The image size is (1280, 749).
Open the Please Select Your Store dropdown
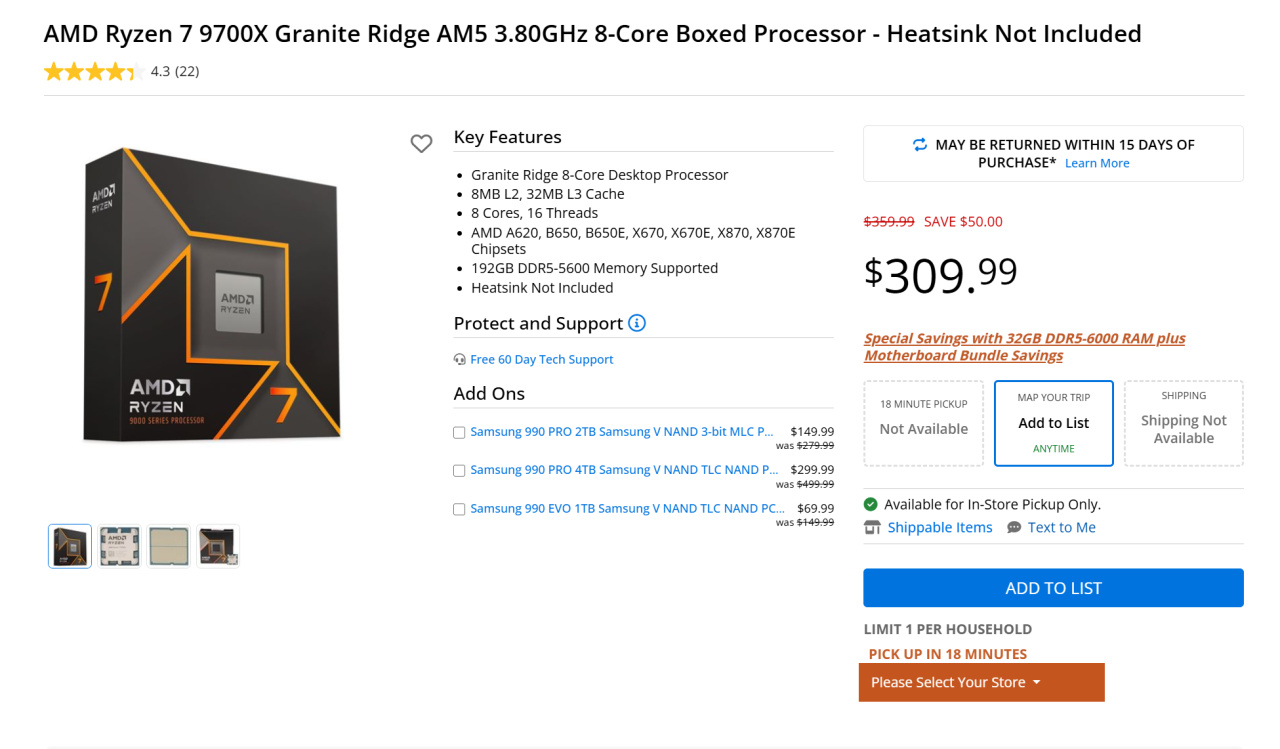981,682
